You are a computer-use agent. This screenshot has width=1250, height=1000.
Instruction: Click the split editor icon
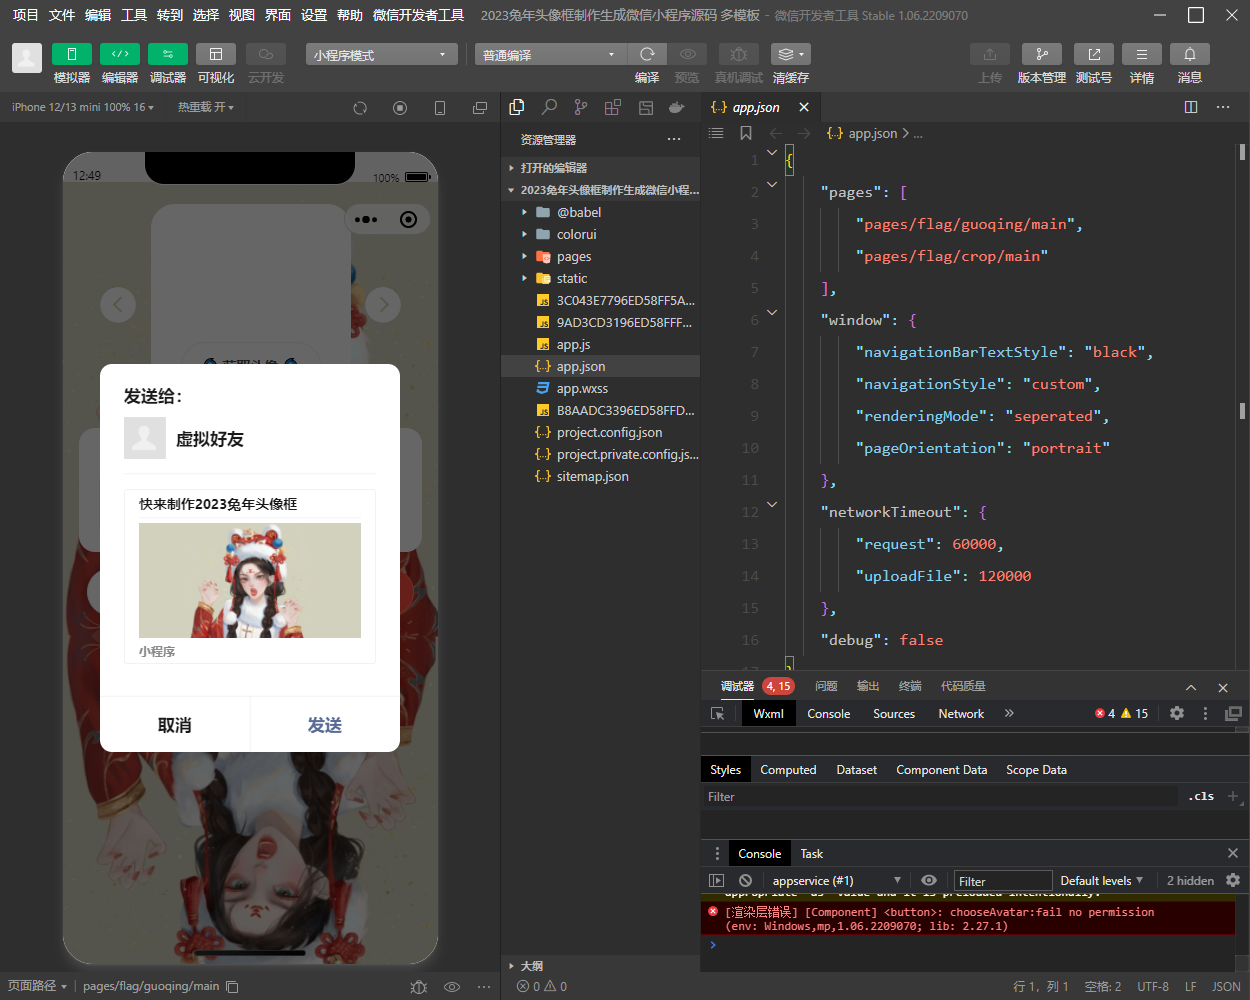1191,107
